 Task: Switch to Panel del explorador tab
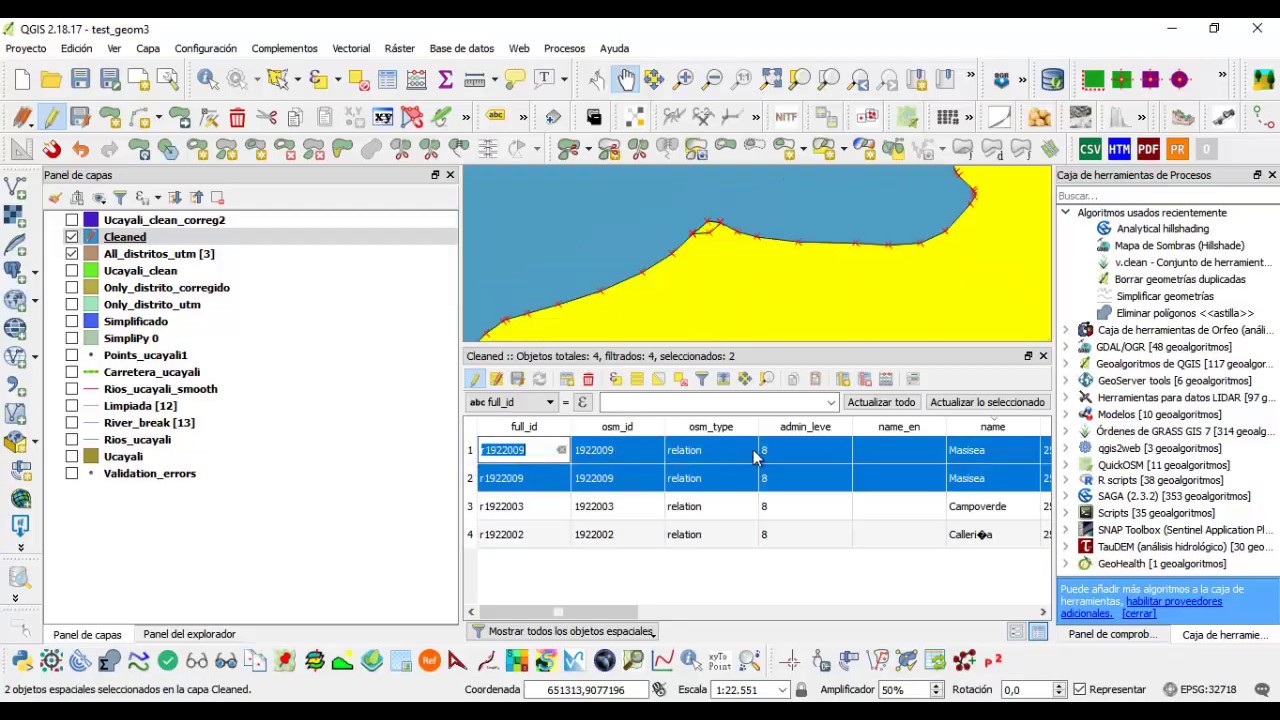[x=189, y=634]
